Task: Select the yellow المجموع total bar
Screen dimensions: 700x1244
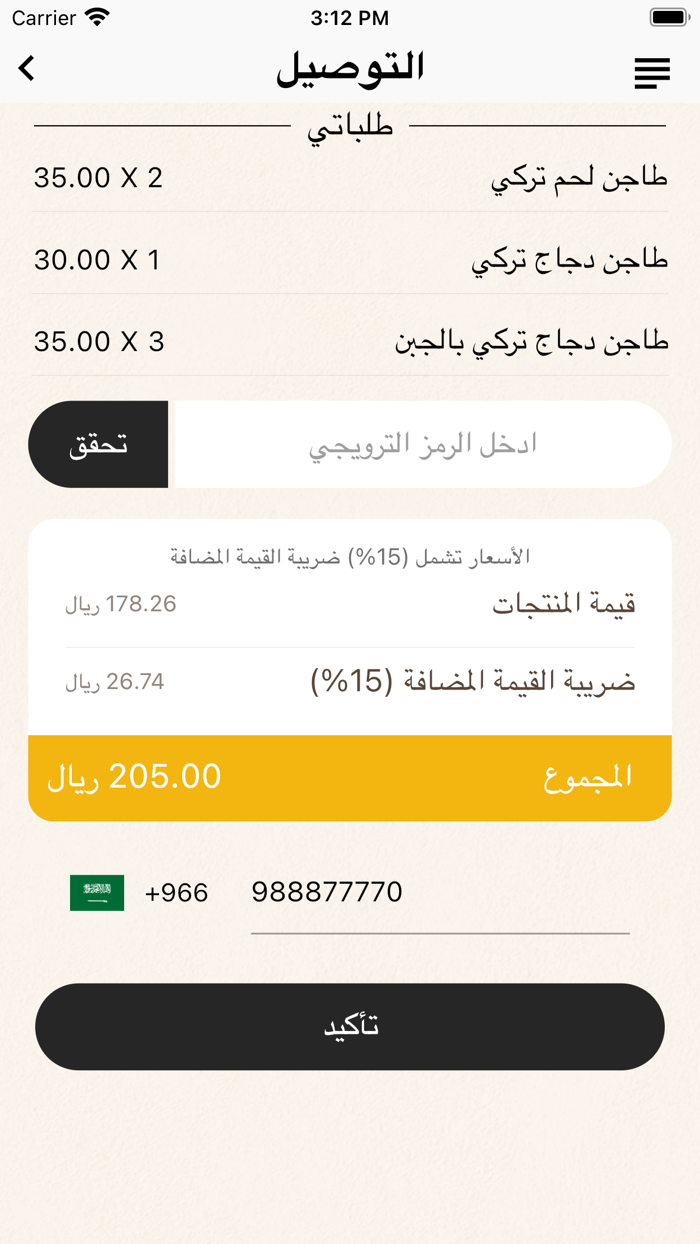Action: tap(350, 776)
